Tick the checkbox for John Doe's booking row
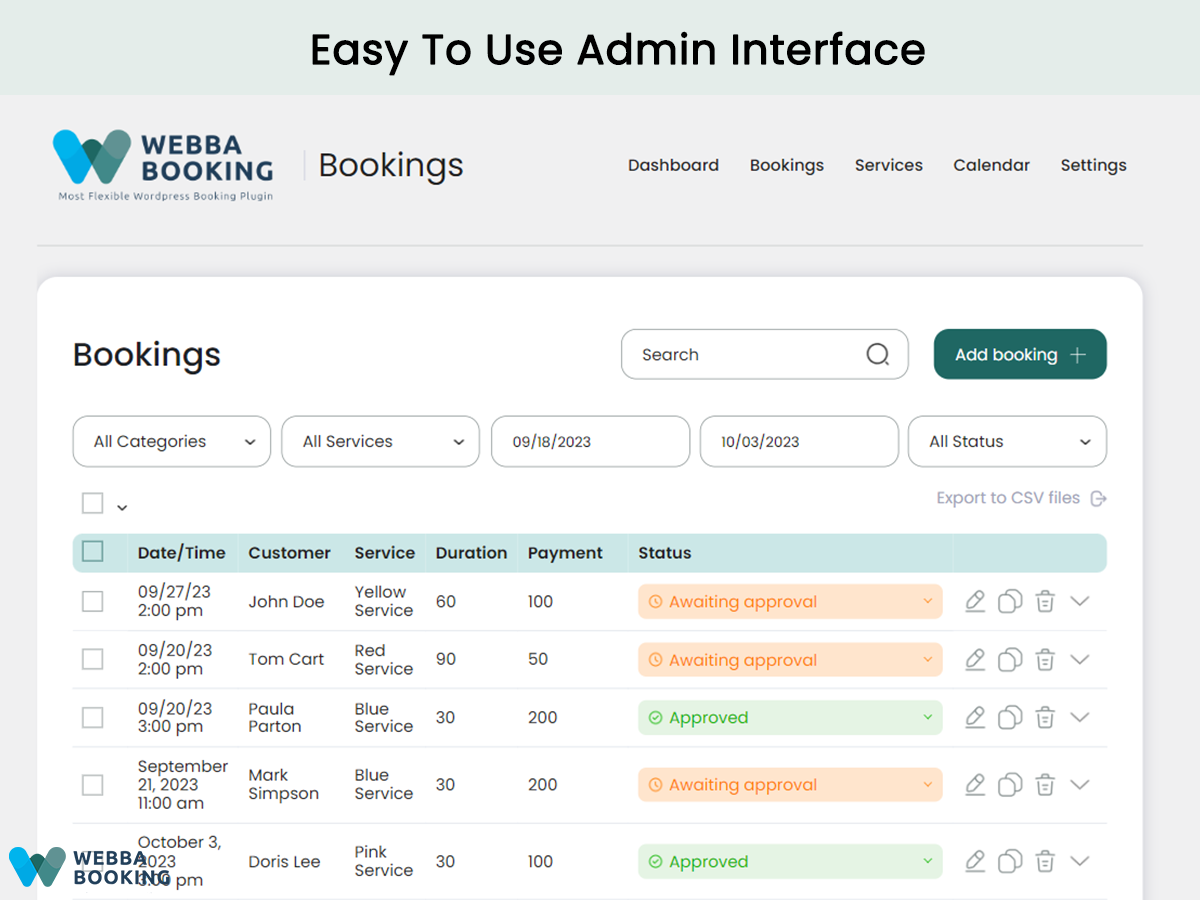The height and width of the screenshot is (900, 1200). [x=93, y=601]
